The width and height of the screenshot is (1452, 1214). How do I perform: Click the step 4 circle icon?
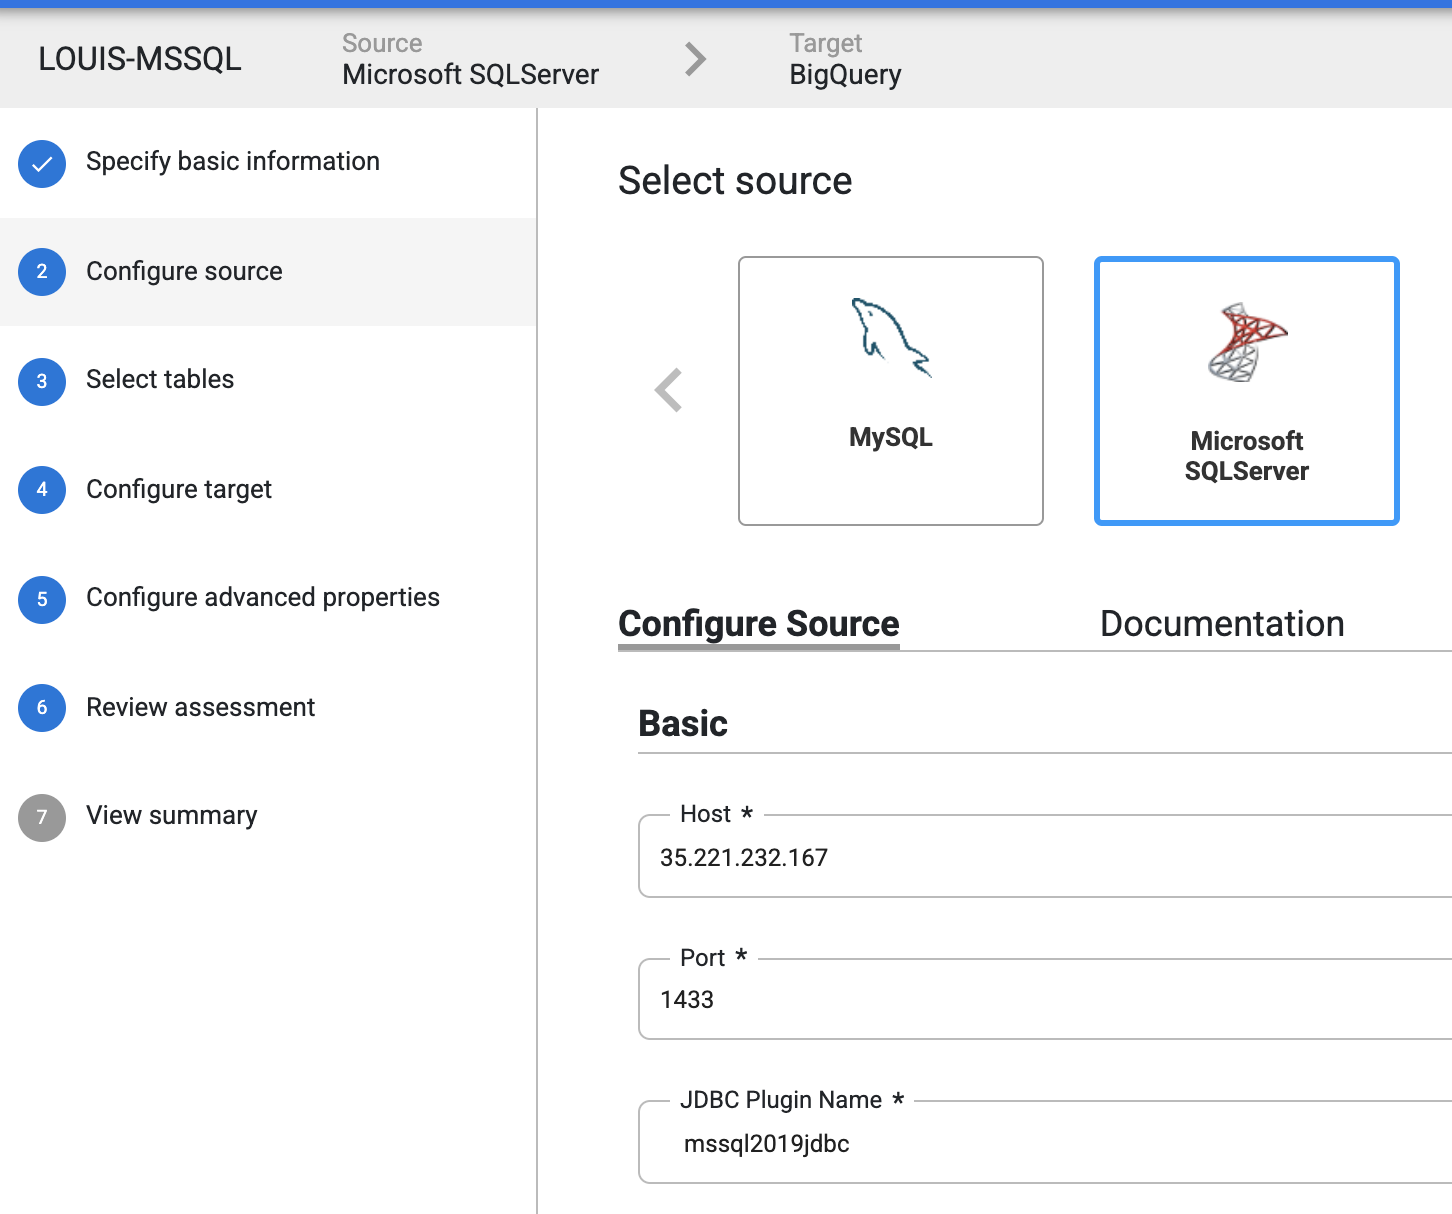[42, 490]
